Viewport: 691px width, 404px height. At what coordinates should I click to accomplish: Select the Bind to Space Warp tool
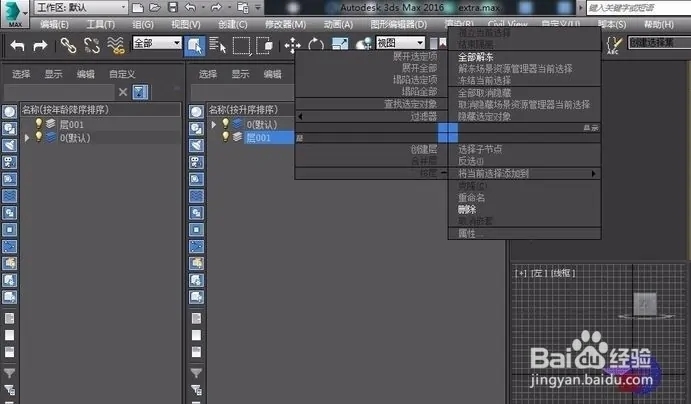pyautogui.click(x=115, y=45)
